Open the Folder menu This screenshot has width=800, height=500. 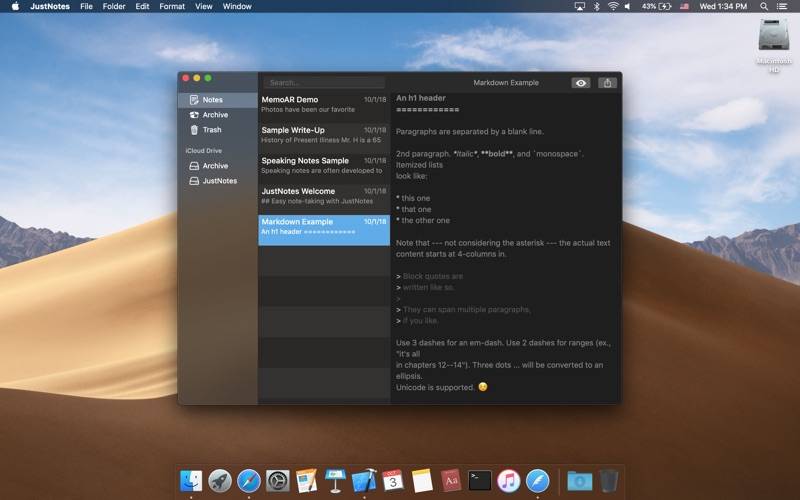click(x=114, y=6)
